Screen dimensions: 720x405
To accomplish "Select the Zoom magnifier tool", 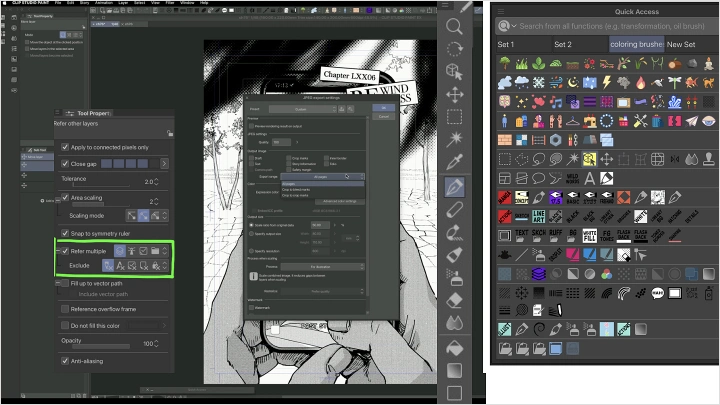I will pyautogui.click(x=454, y=26).
